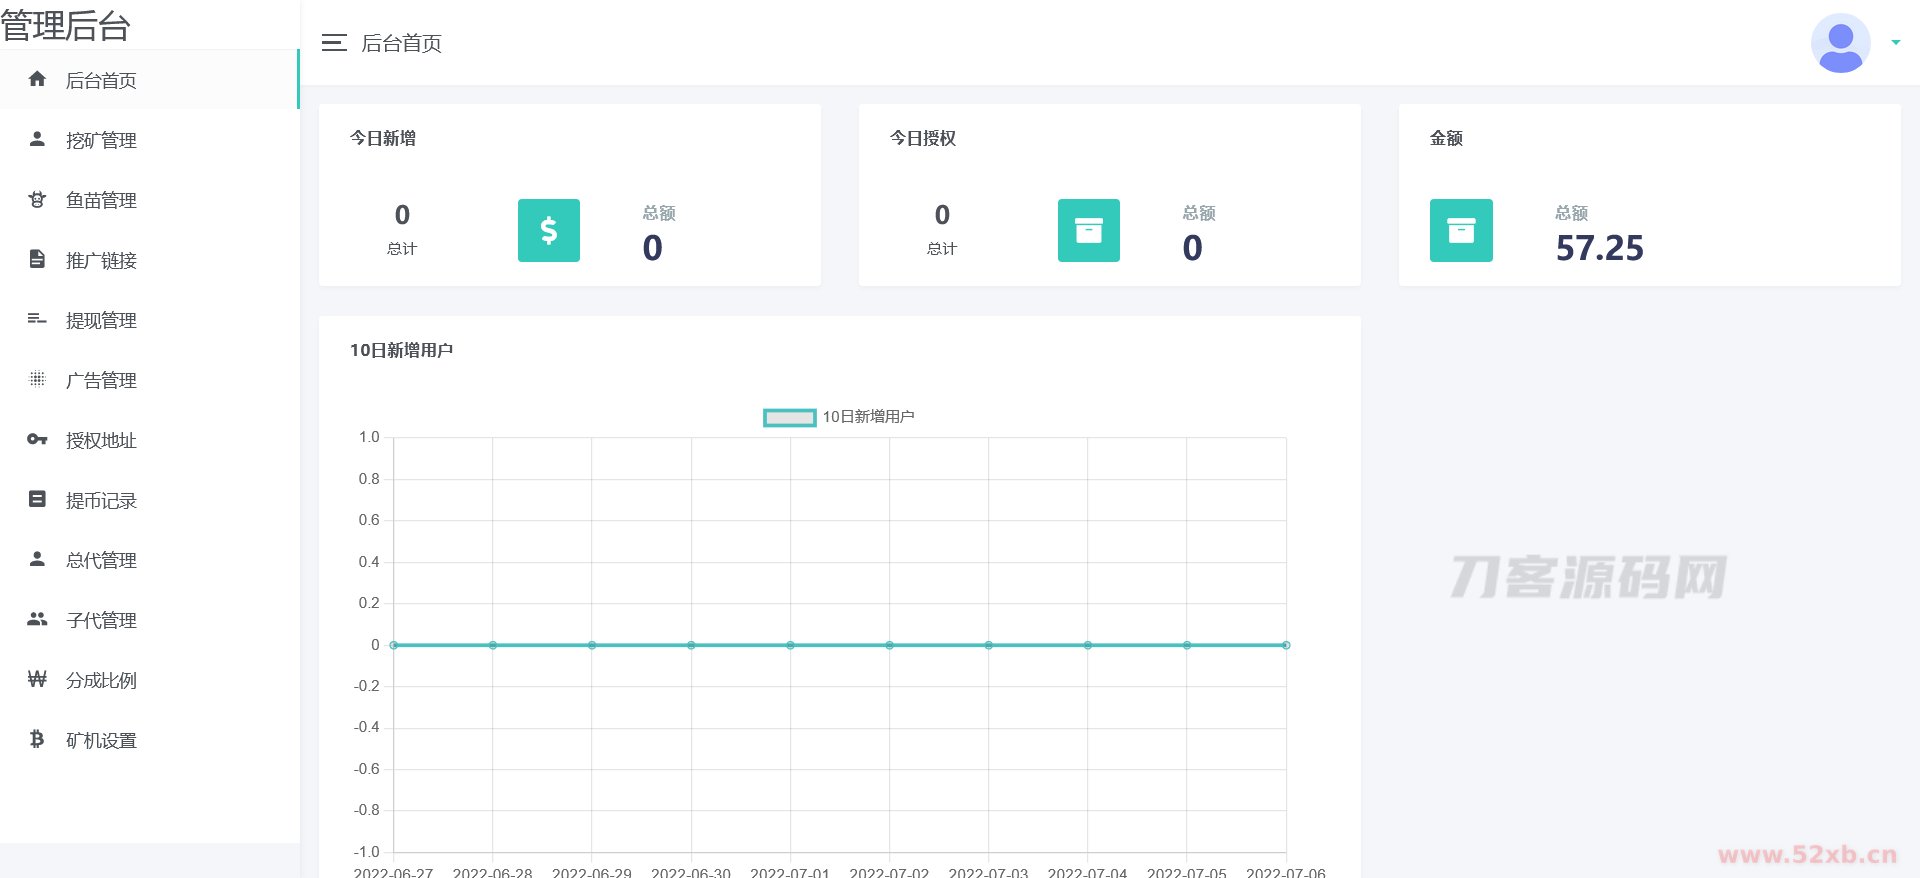Click the group icon beside 子代管理

[x=37, y=619]
